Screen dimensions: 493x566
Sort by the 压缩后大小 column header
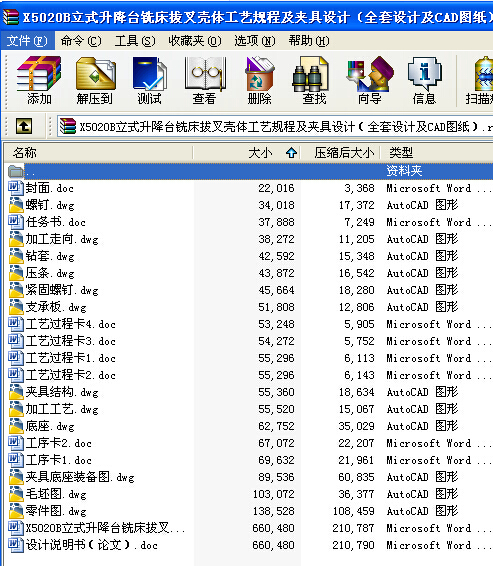tap(341, 153)
